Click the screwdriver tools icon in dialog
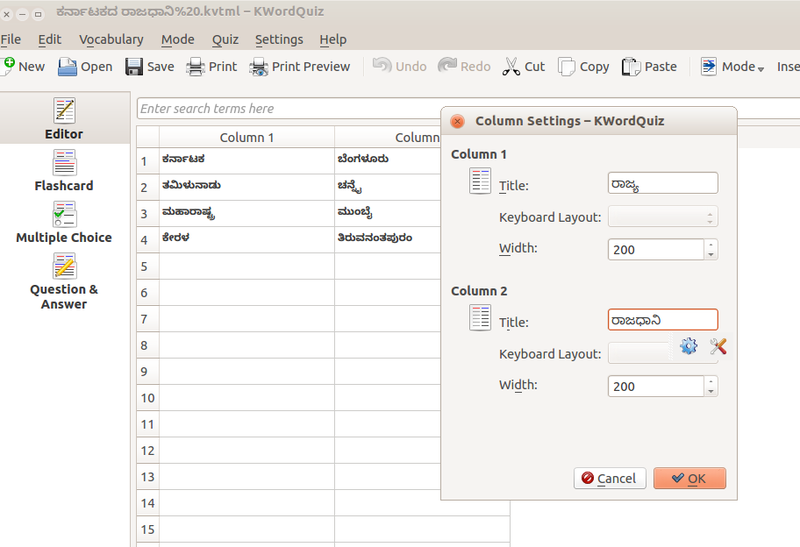 (718, 346)
